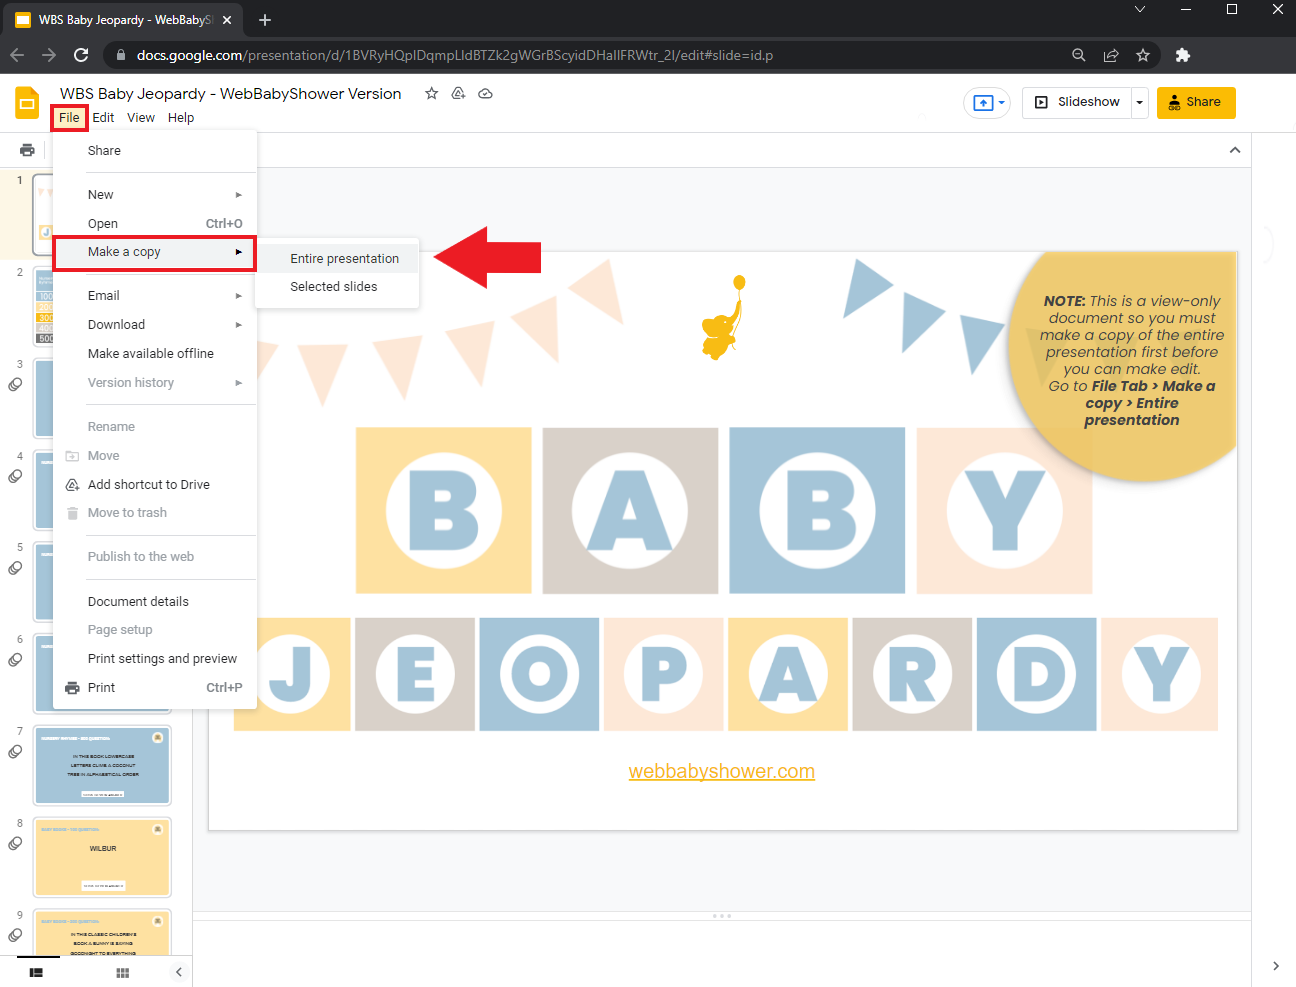Choose Entire presentation from the submenu

point(337,259)
